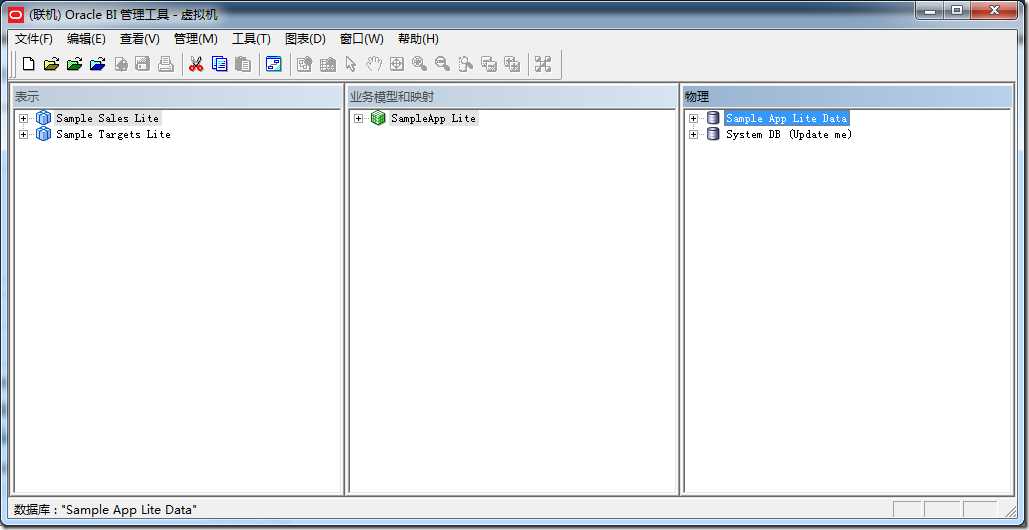Click the database cylinder icon of System DB

click(x=713, y=134)
